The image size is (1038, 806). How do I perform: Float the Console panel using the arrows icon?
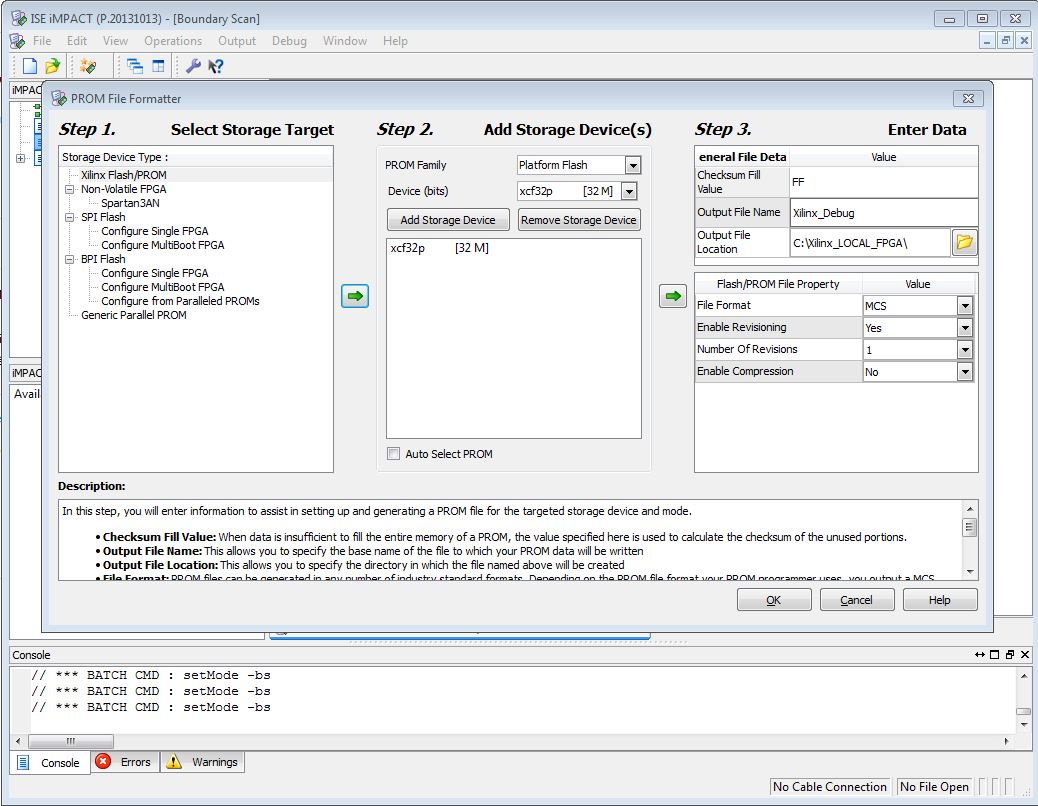(x=980, y=654)
